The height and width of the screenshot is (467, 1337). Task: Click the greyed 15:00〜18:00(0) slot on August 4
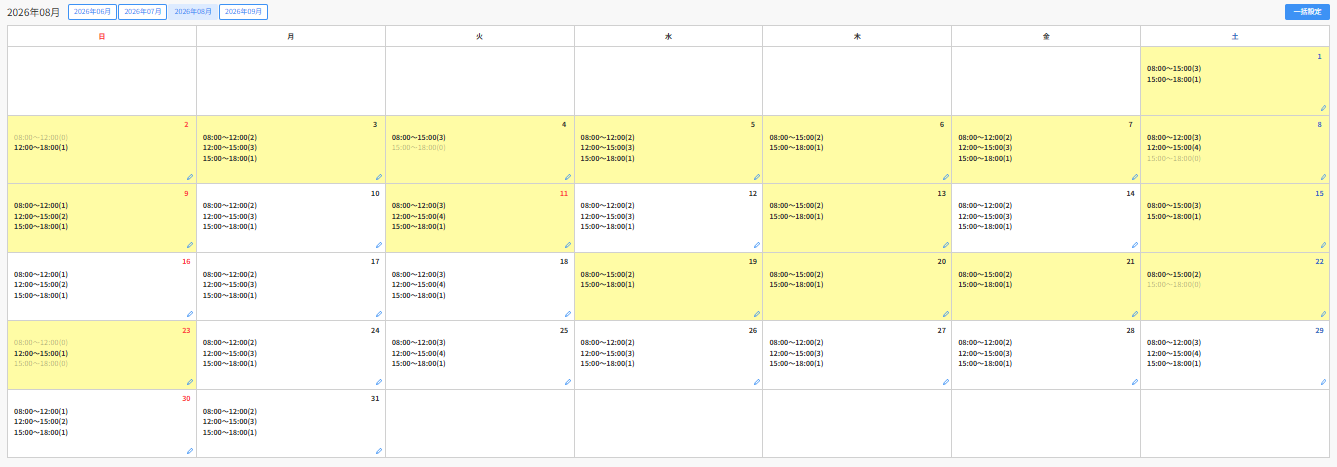point(419,148)
